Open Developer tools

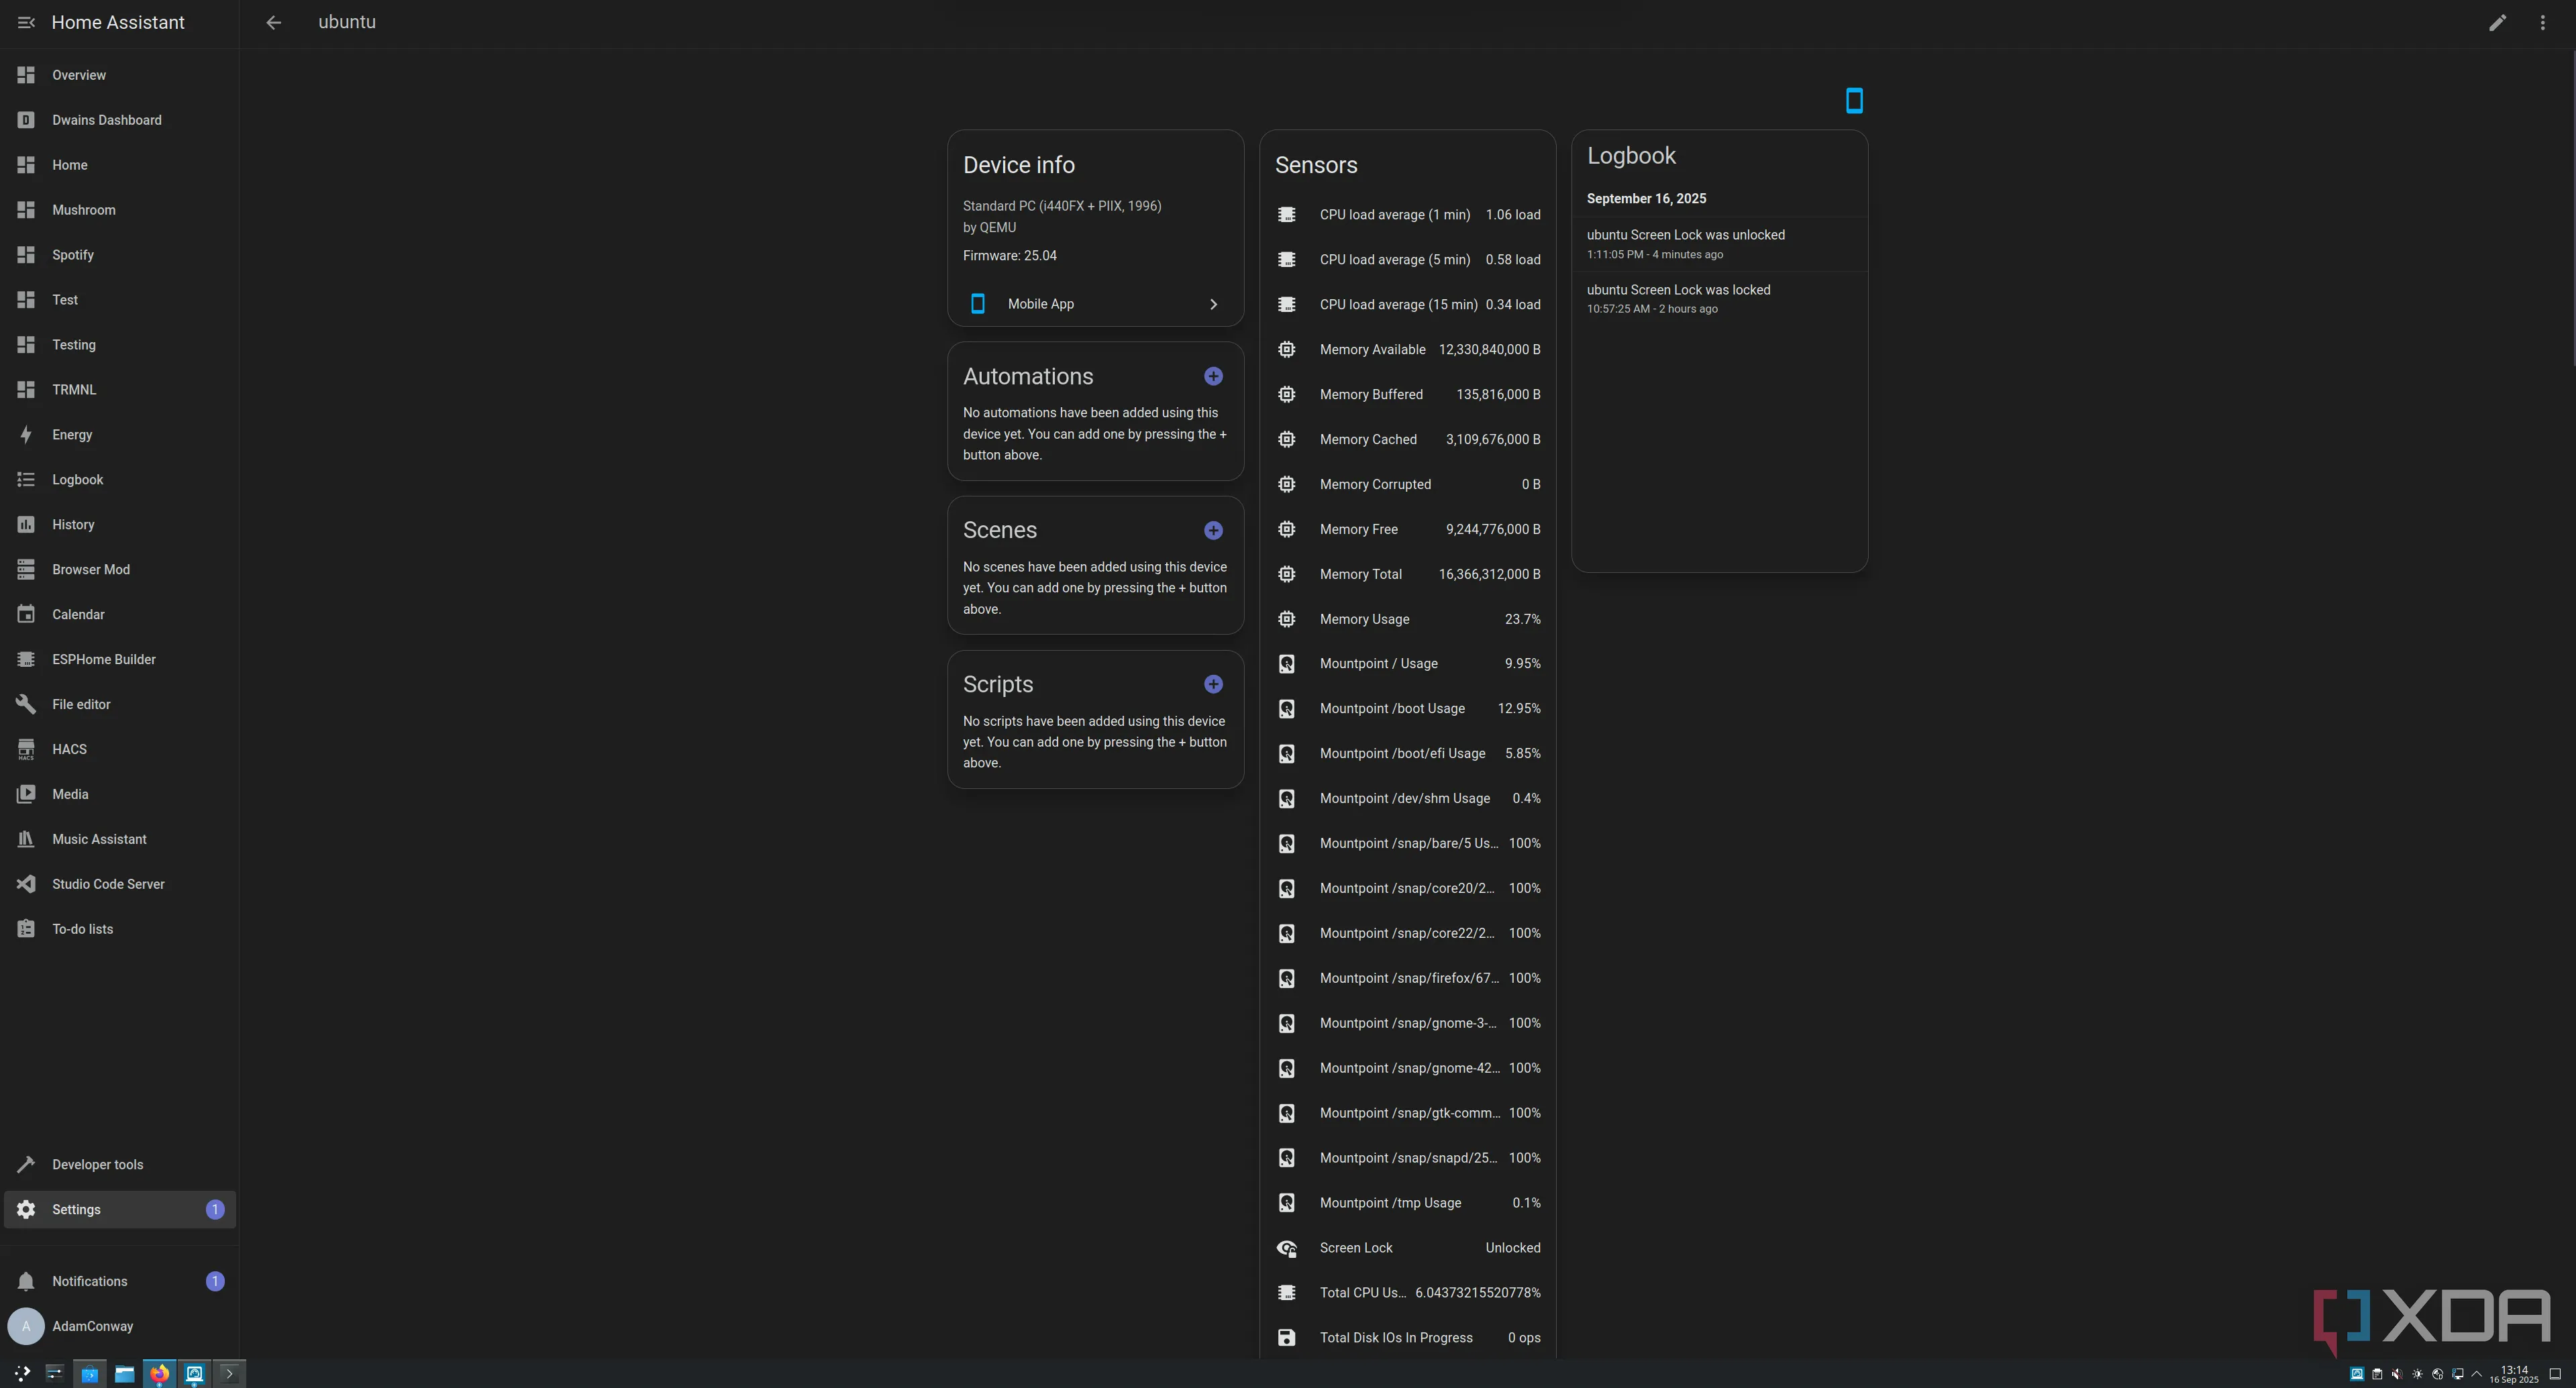click(x=97, y=1164)
